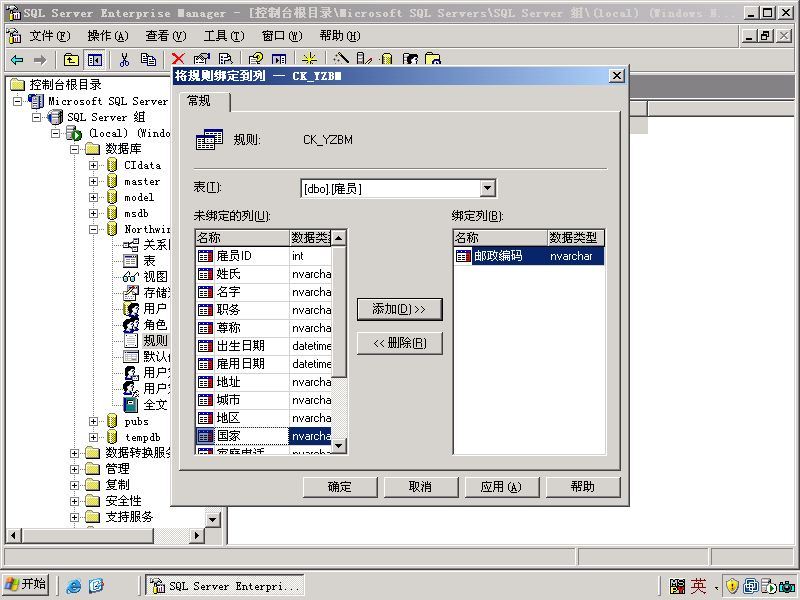Open the 工具(T) menu

(224, 36)
